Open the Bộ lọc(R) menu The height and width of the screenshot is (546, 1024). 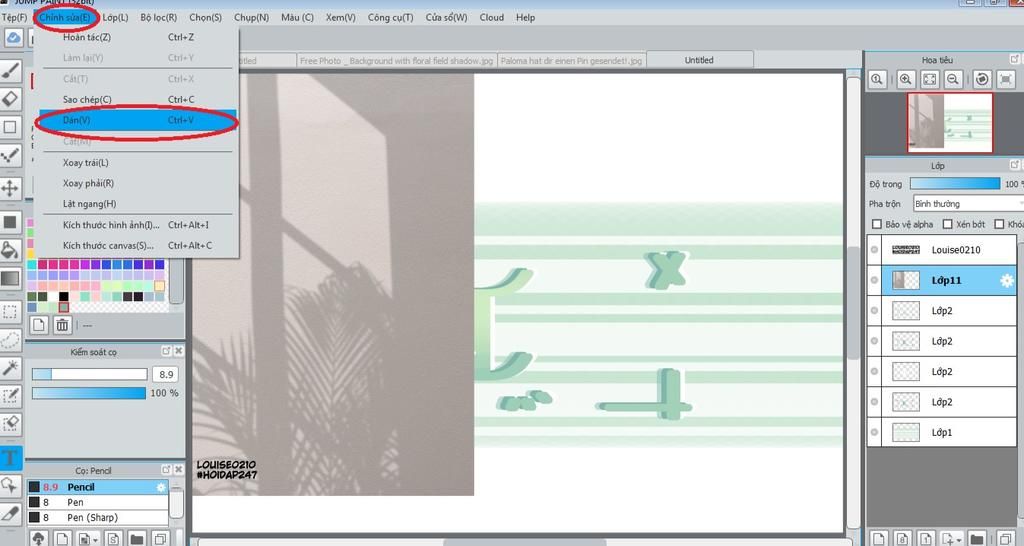point(158,17)
